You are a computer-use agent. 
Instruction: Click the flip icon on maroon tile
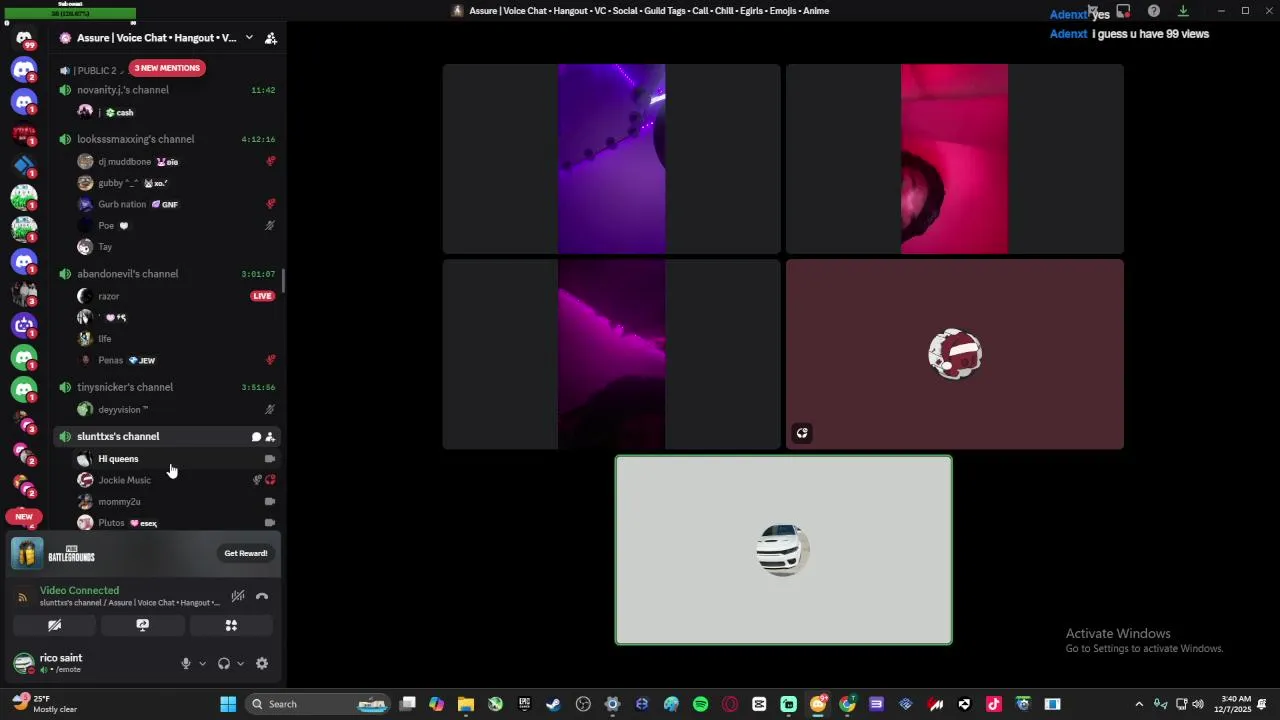coord(802,433)
